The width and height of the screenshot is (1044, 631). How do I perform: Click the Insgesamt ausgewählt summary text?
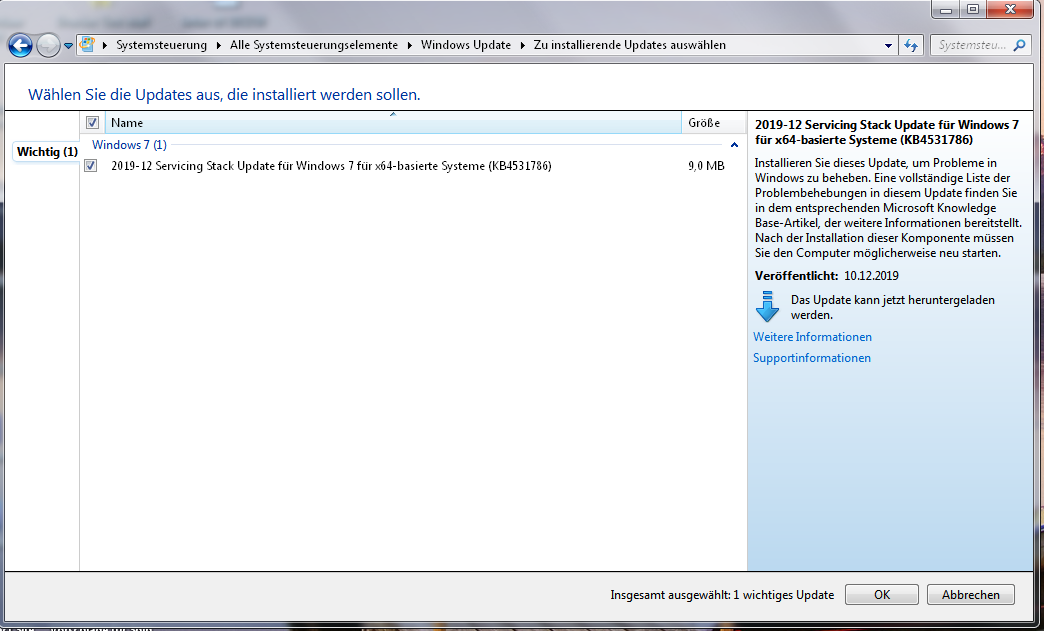pos(722,595)
